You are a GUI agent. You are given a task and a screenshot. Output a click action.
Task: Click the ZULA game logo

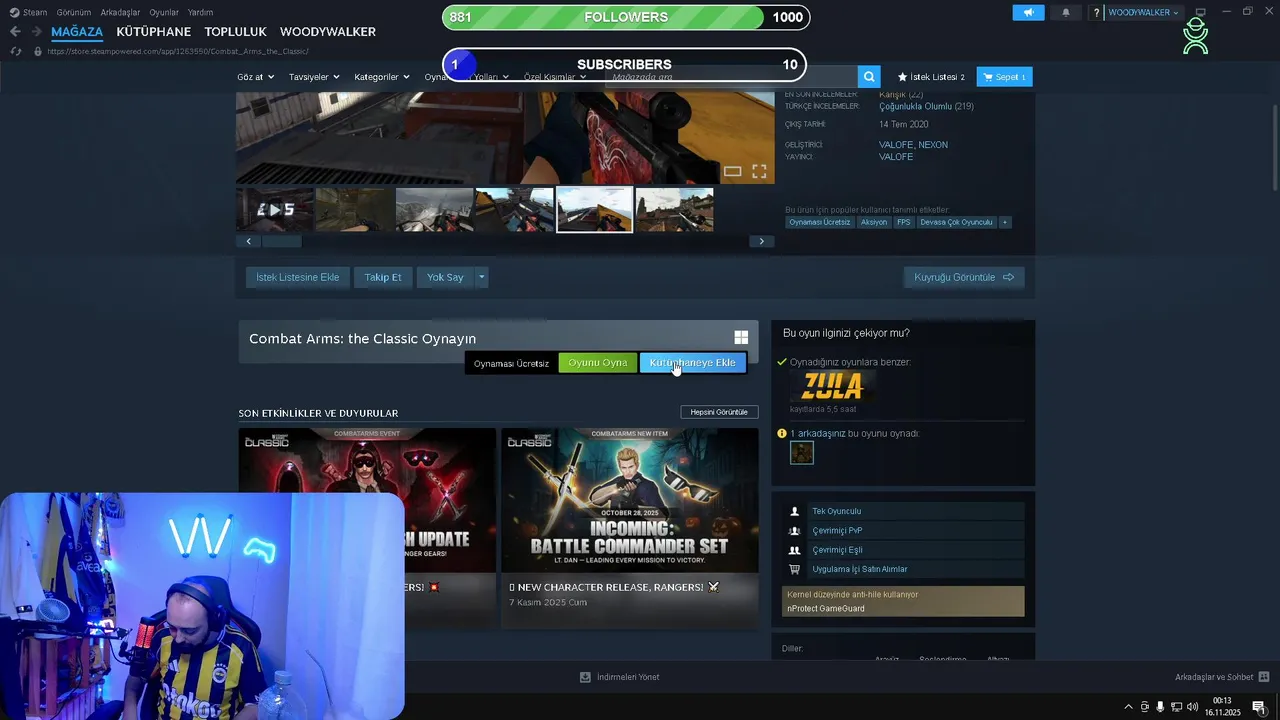click(833, 385)
